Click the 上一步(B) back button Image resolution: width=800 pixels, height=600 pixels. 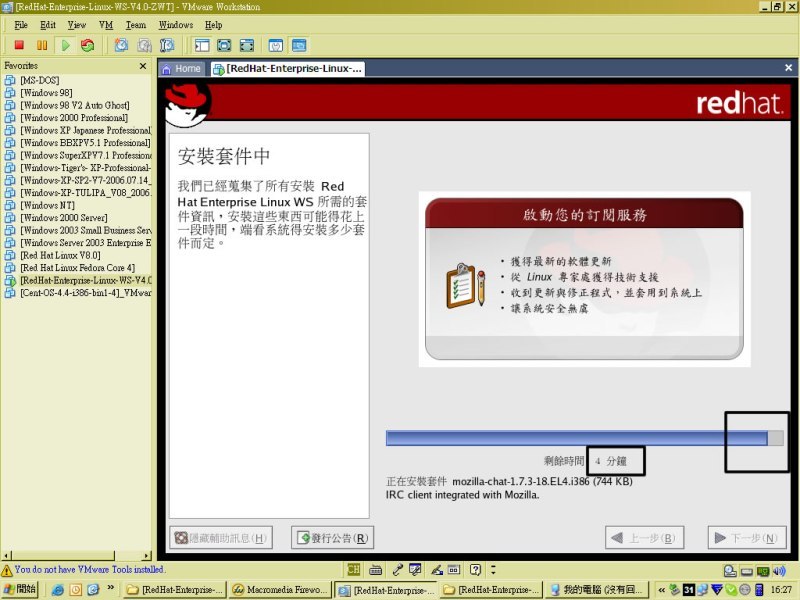click(x=644, y=538)
